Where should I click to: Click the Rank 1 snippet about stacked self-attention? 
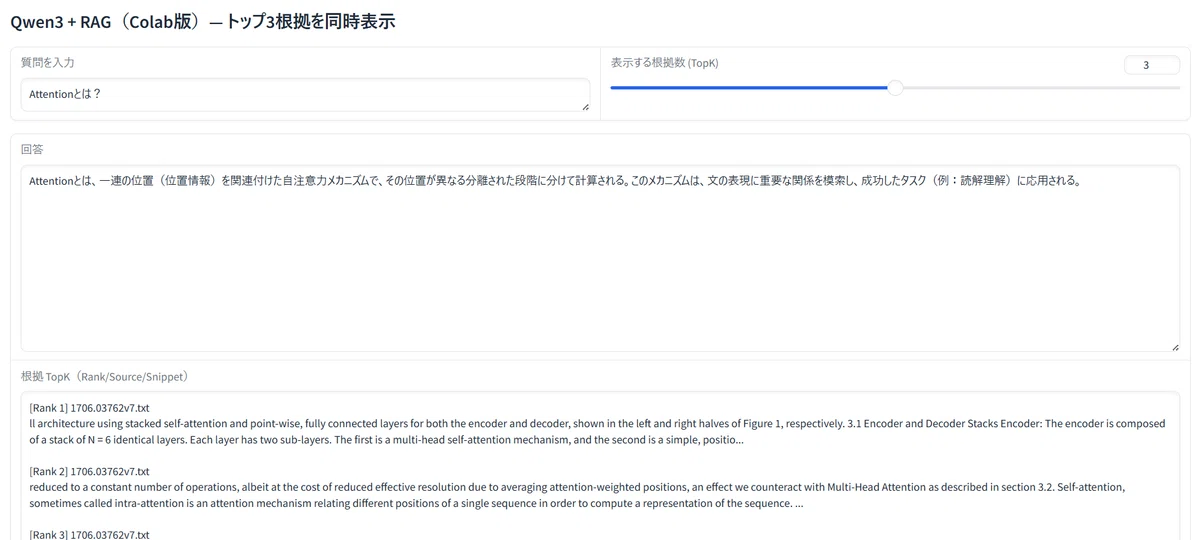[597, 431]
